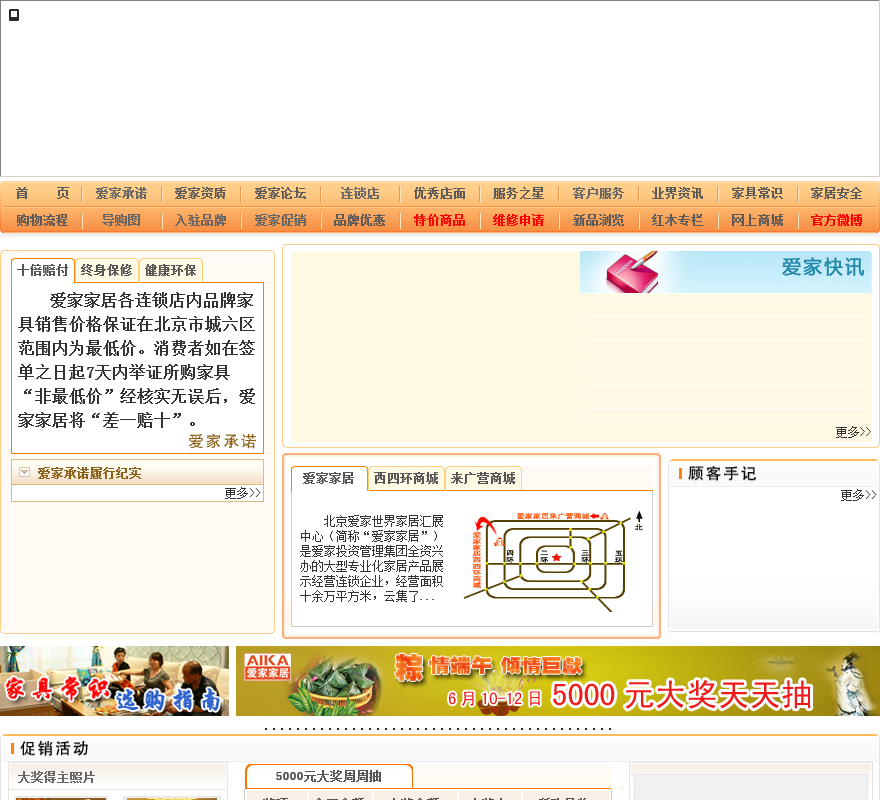Open 购物流程 in second navigation row
This screenshot has height=800, width=880.
click(42, 220)
